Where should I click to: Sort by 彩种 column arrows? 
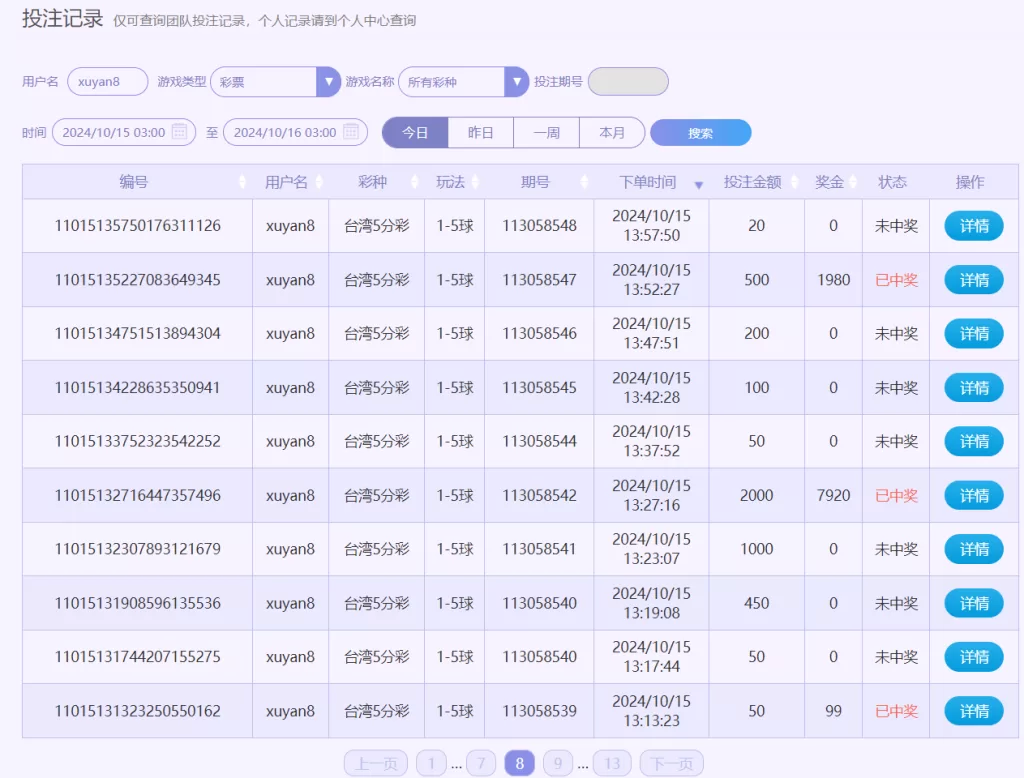tap(414, 182)
